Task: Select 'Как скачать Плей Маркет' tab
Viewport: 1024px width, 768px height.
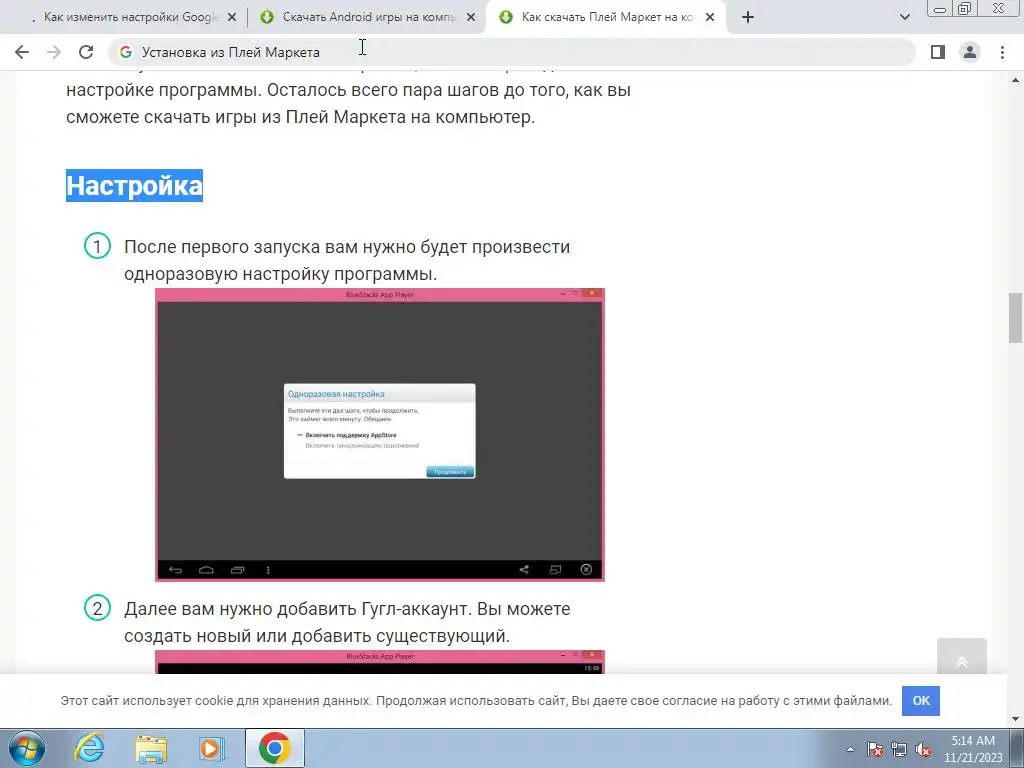Action: (607, 18)
